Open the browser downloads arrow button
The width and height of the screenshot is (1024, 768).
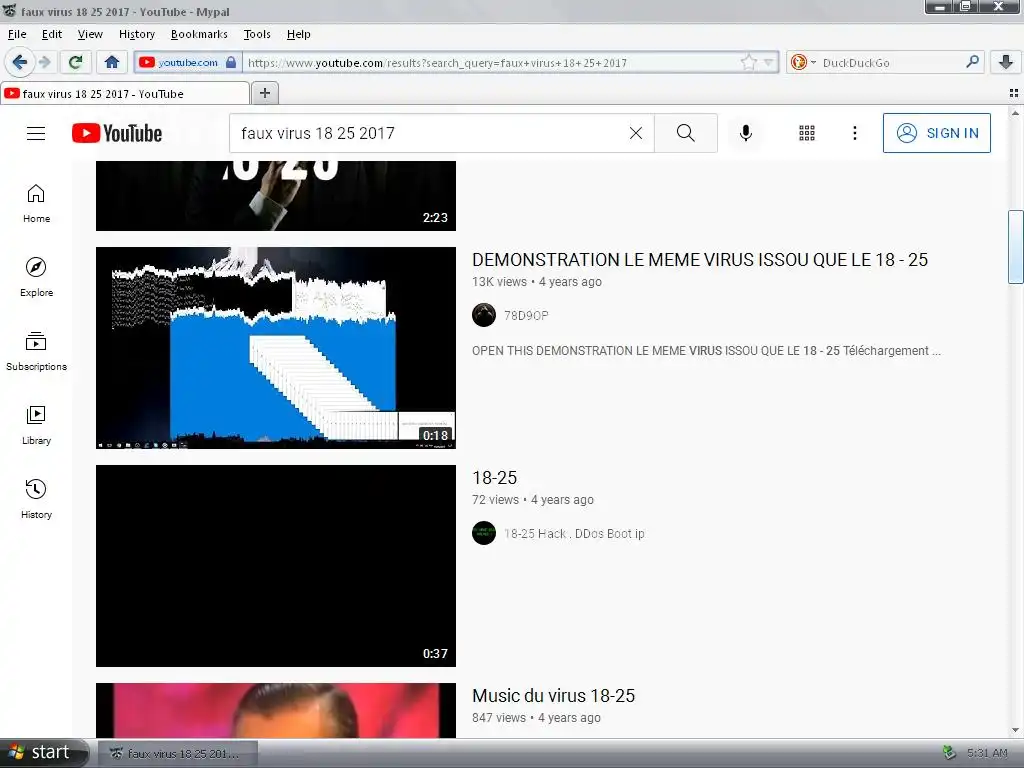[1006, 62]
